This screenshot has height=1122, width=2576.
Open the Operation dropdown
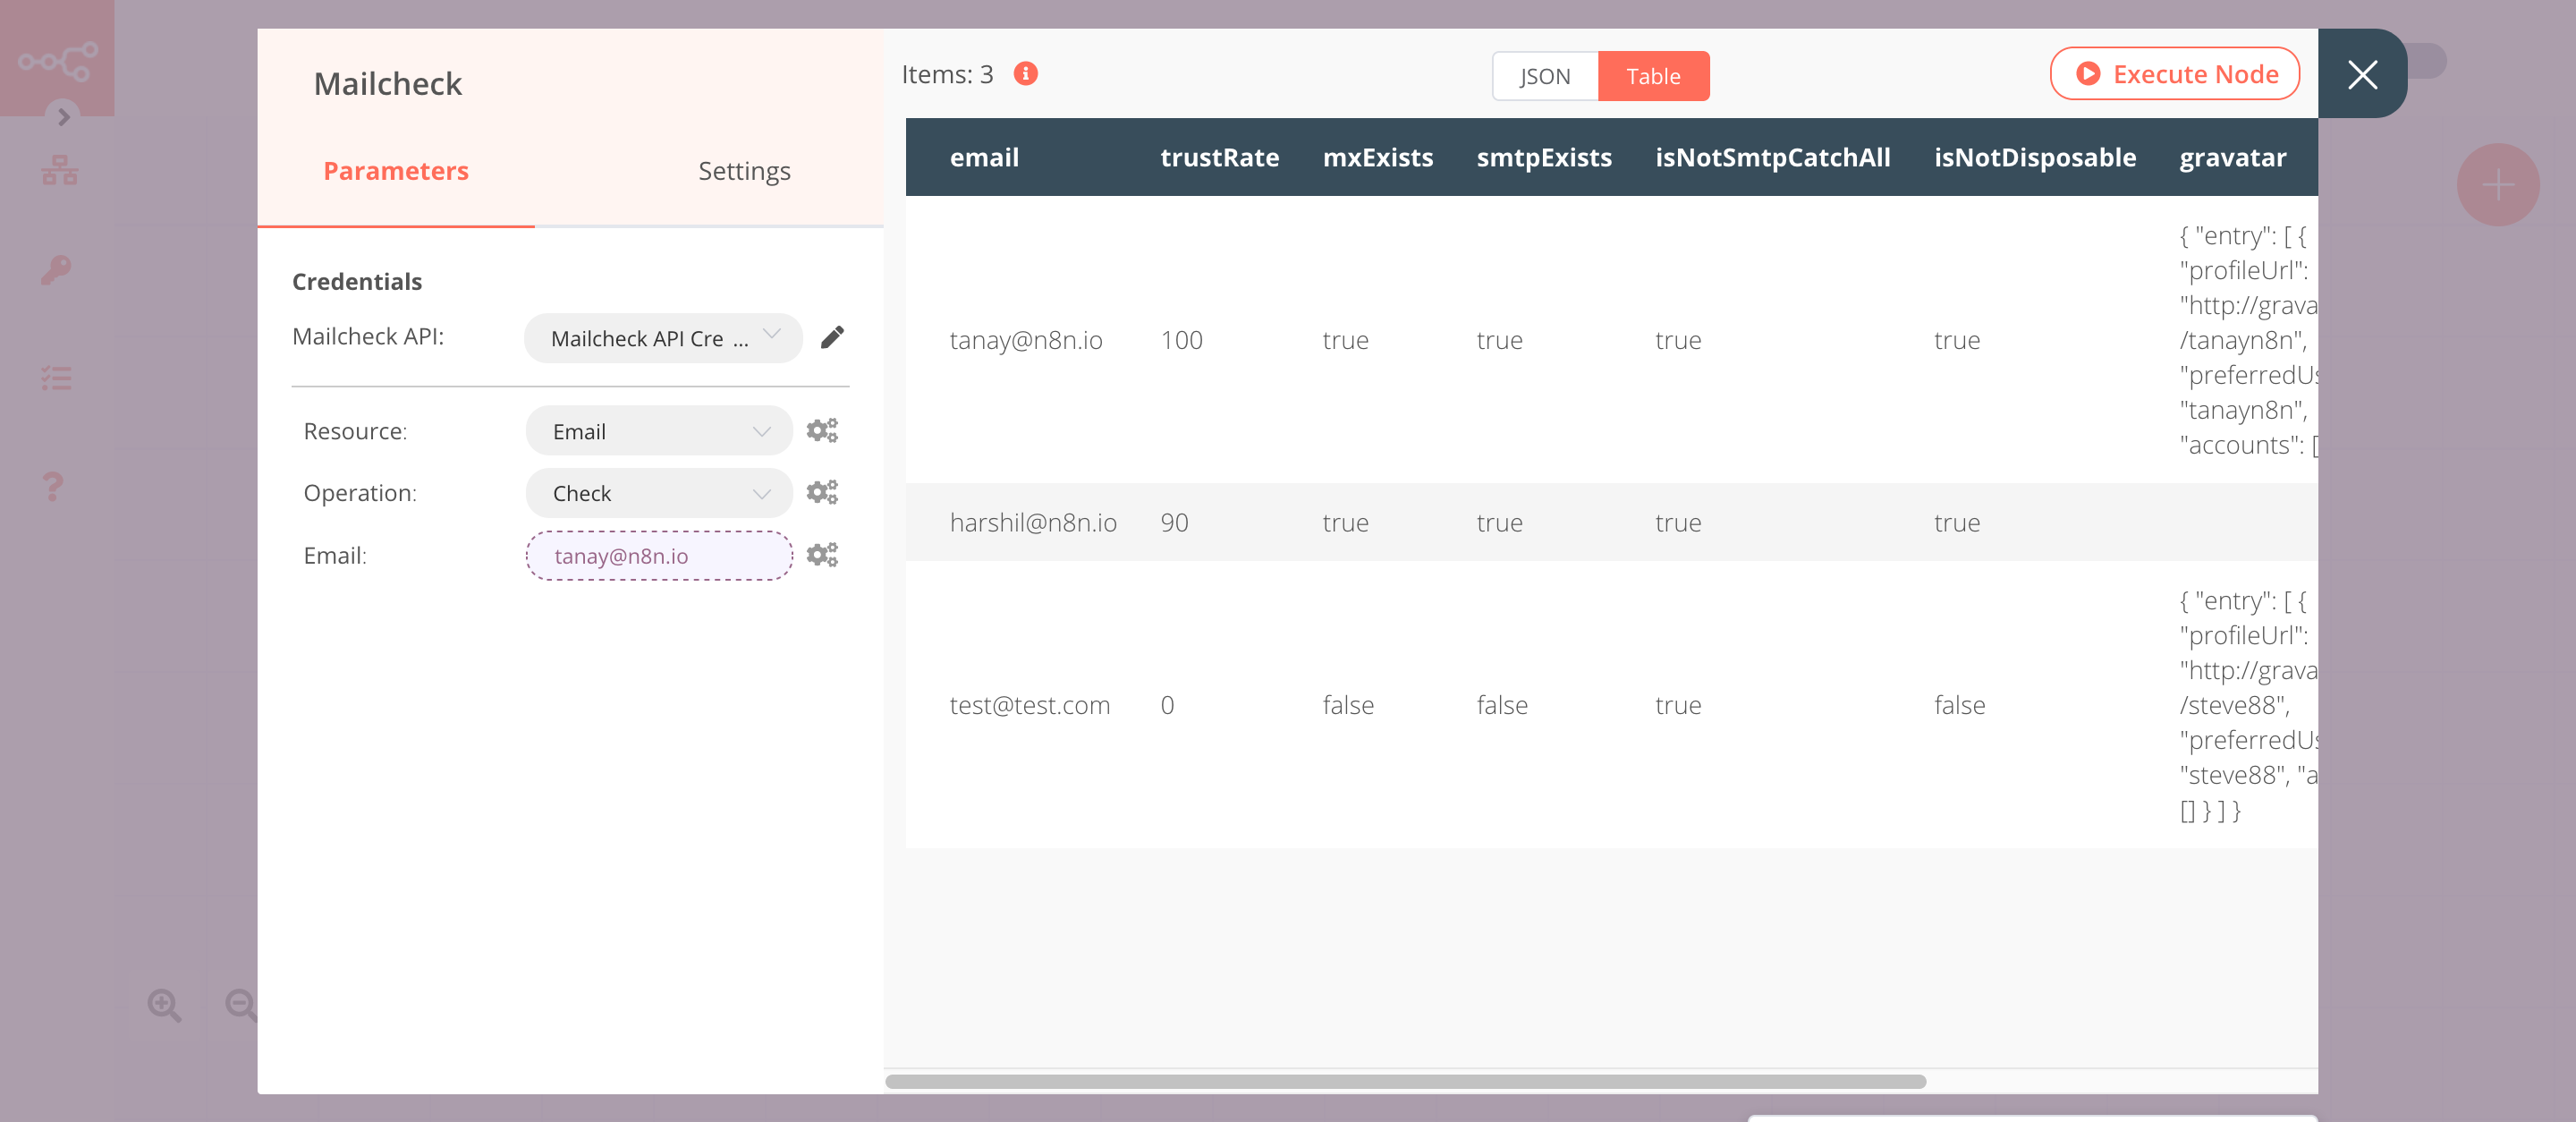[656, 493]
